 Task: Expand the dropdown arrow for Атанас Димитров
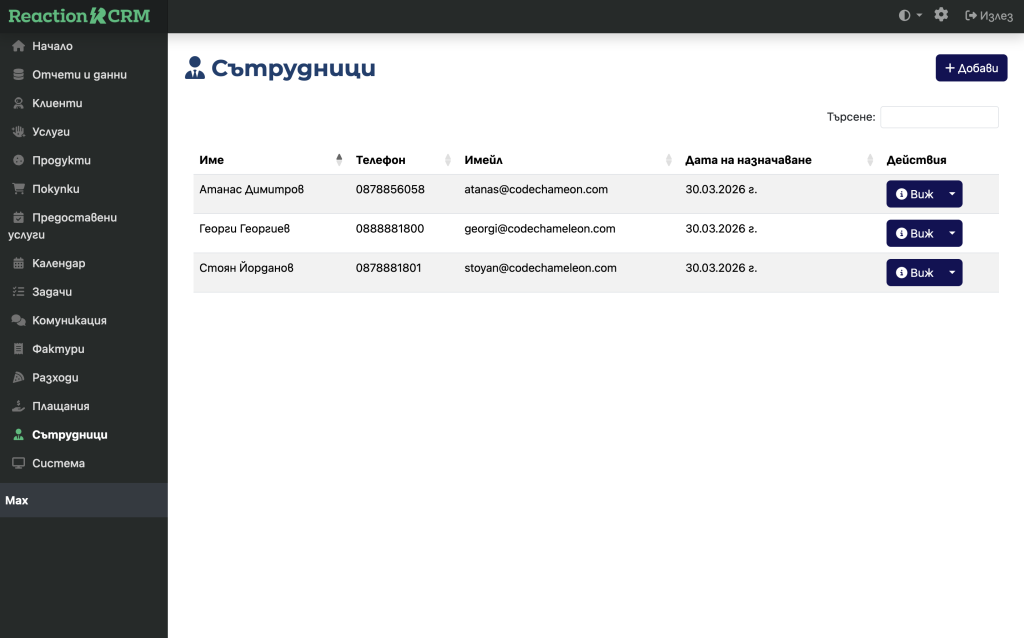[952, 194]
